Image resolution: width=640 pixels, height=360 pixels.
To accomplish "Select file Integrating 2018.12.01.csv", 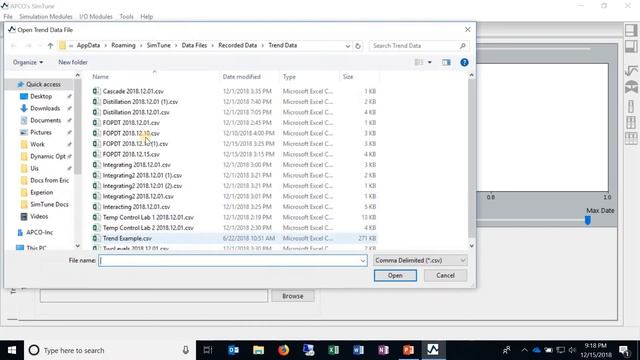I will tap(137, 165).
